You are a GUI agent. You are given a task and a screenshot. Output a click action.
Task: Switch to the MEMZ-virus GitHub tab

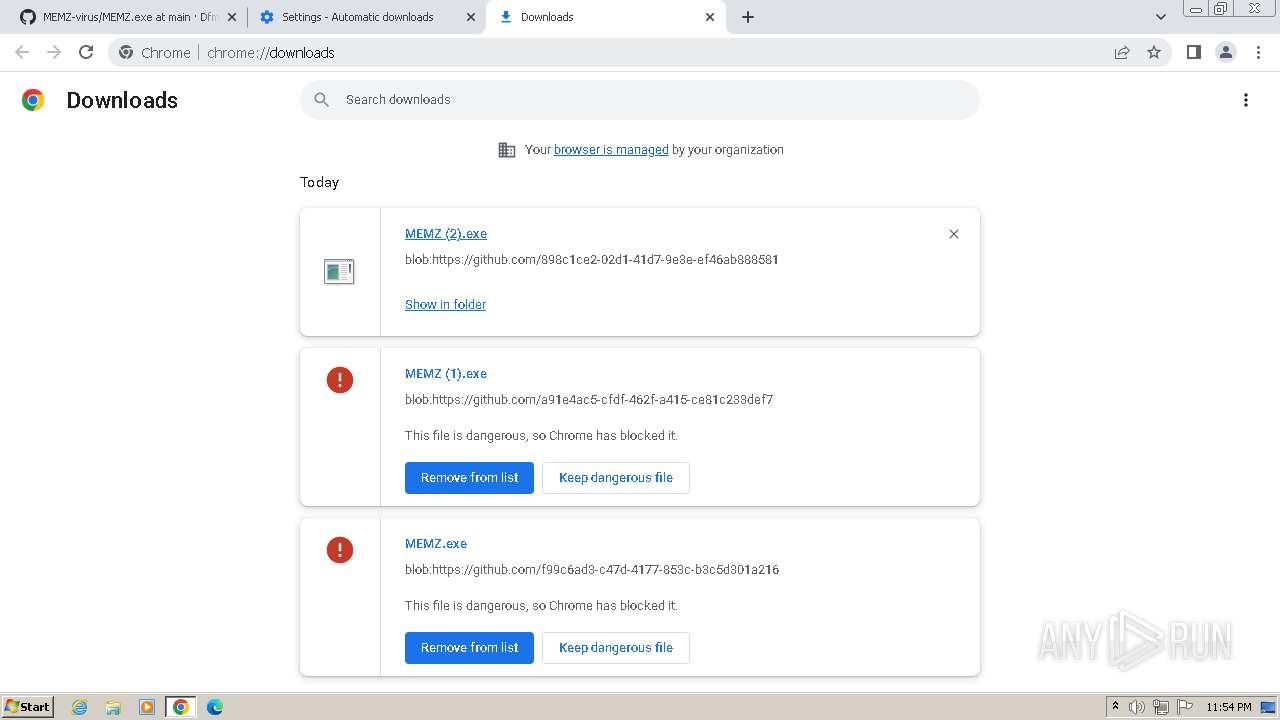tap(127, 17)
